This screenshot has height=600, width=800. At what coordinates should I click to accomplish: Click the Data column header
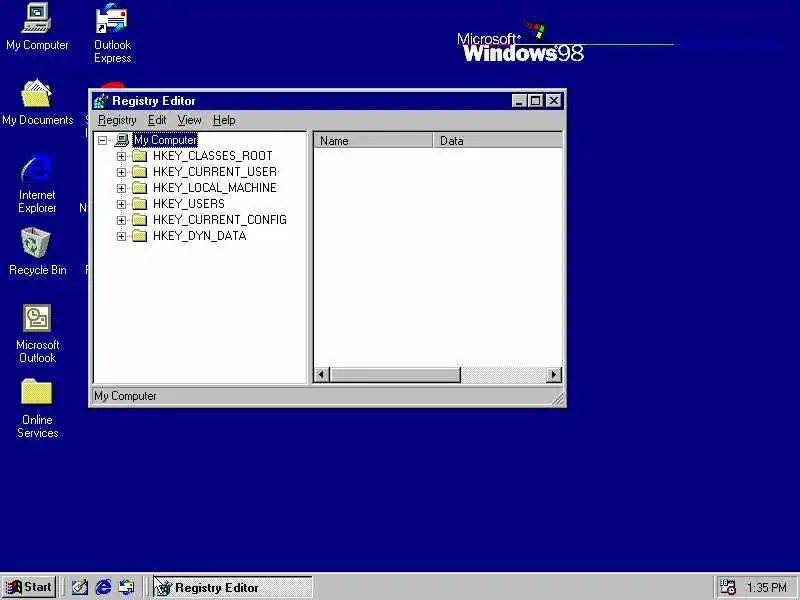click(x=497, y=141)
